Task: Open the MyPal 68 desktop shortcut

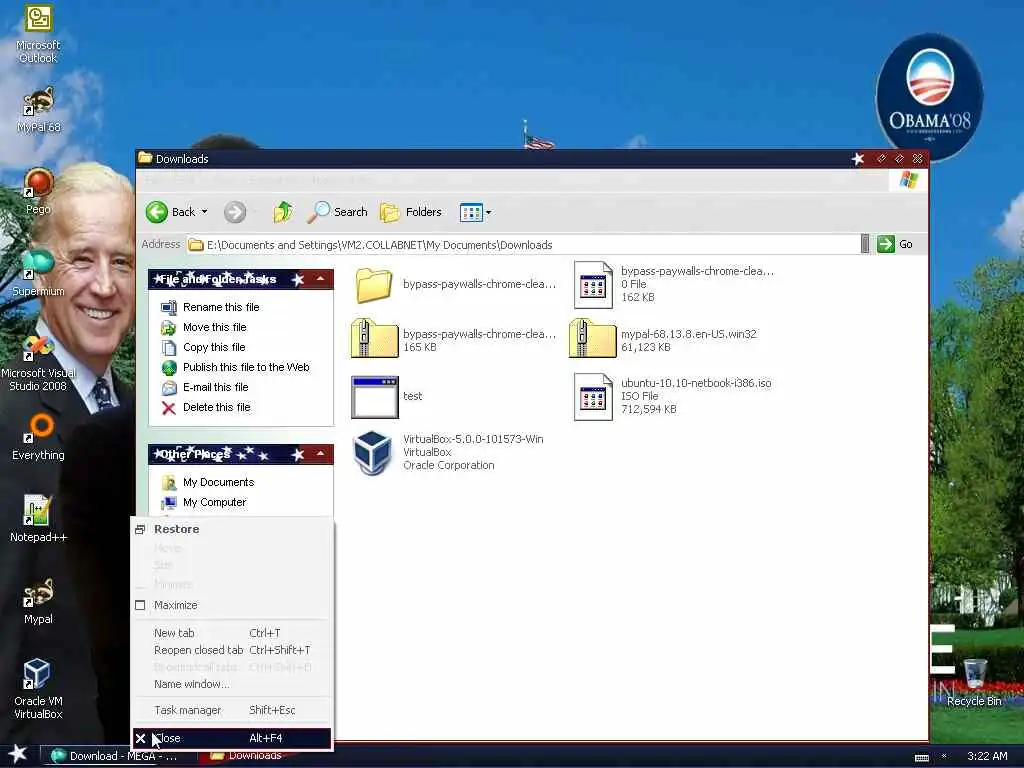Action: (38, 110)
